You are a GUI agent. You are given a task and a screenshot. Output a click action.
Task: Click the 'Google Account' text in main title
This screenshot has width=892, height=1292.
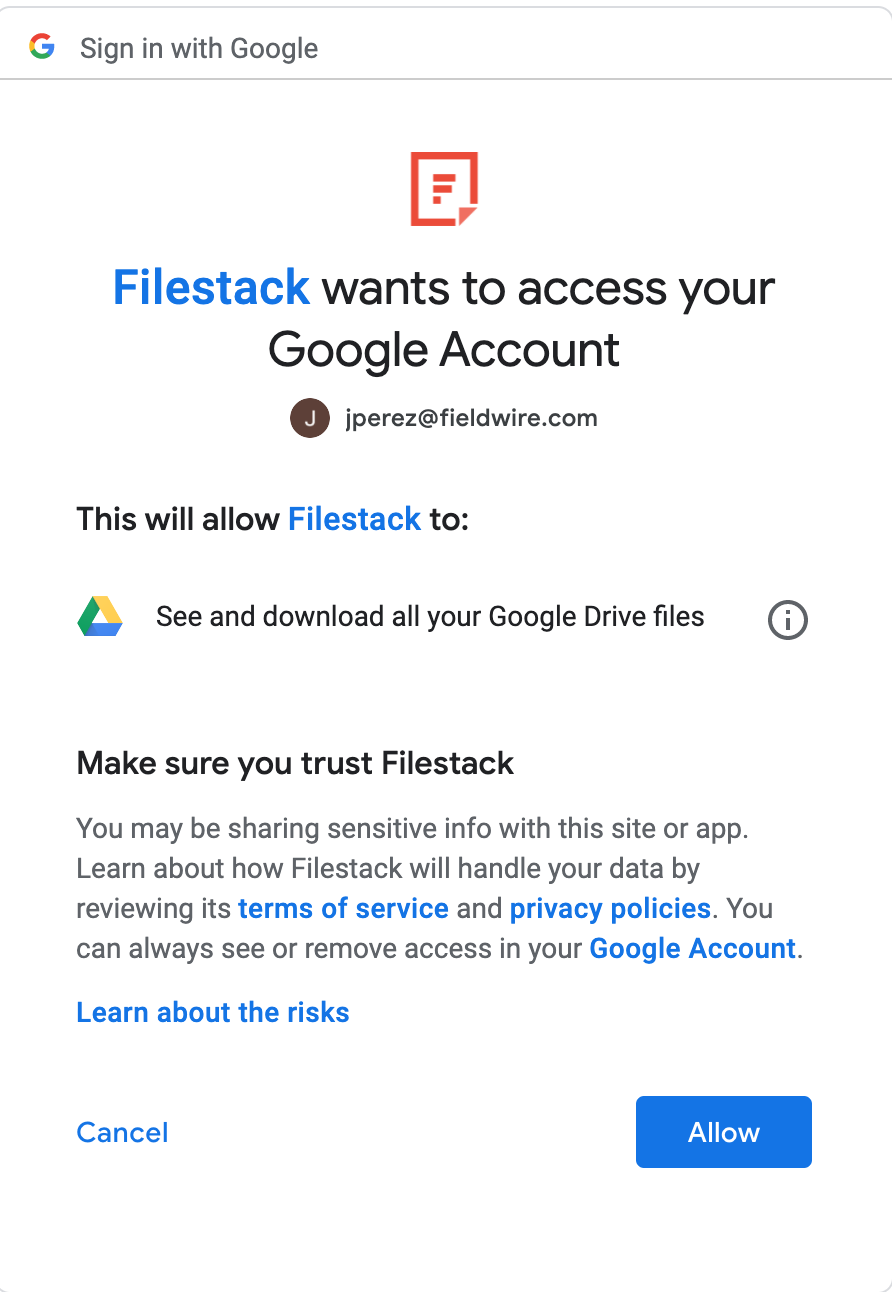[x=444, y=350]
